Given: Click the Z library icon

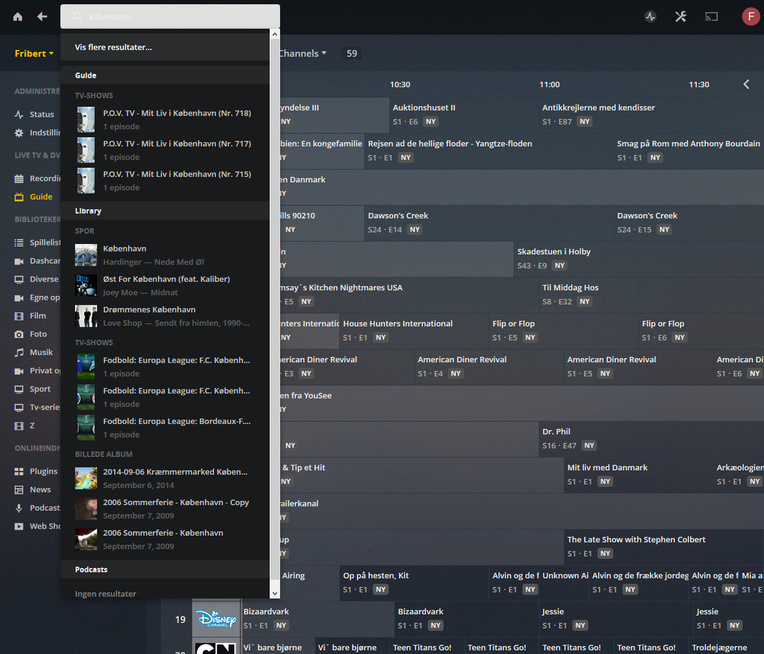Looking at the screenshot, I should click(x=19, y=426).
